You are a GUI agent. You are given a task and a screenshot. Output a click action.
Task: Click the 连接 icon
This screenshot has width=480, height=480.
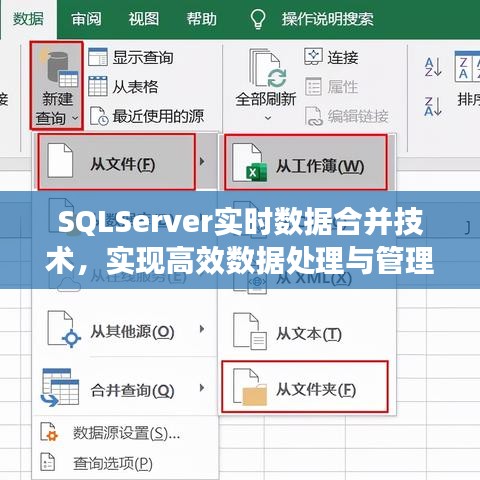click(x=313, y=56)
